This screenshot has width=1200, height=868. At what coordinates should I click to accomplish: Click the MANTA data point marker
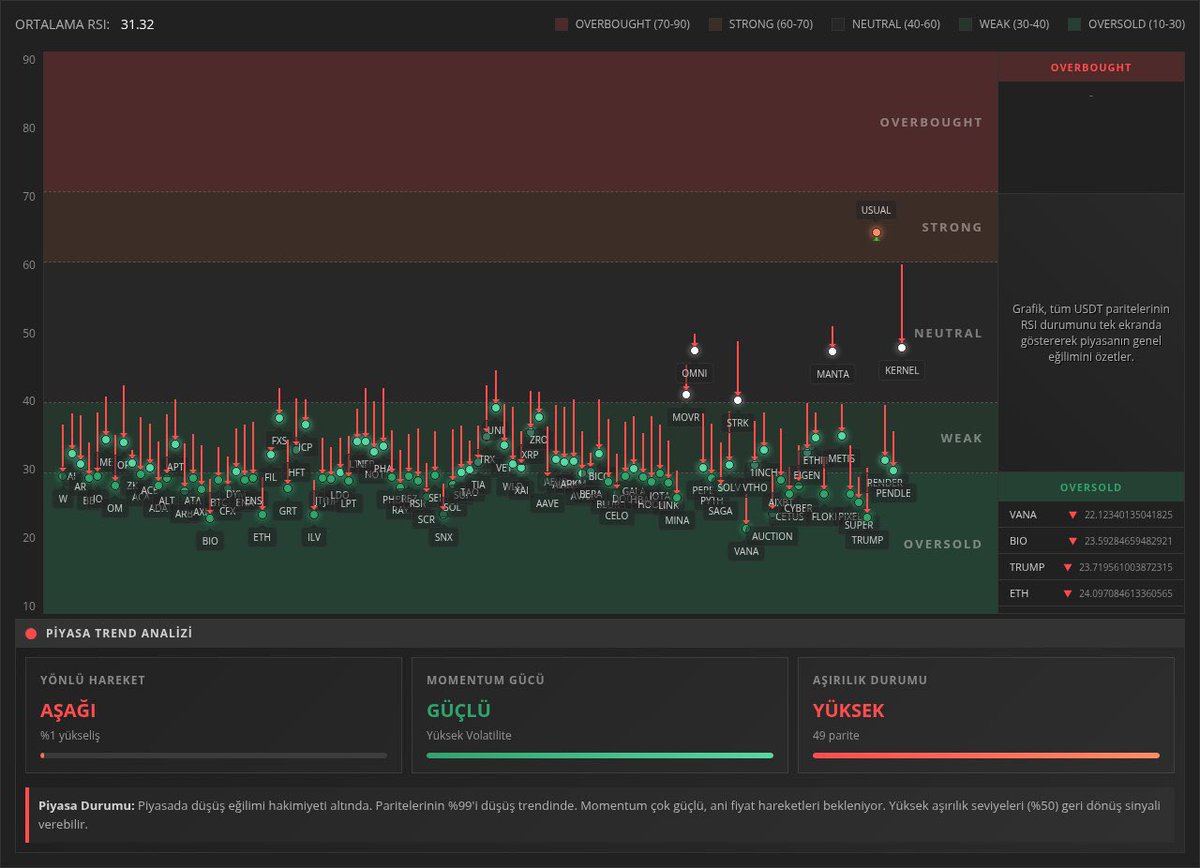click(832, 351)
